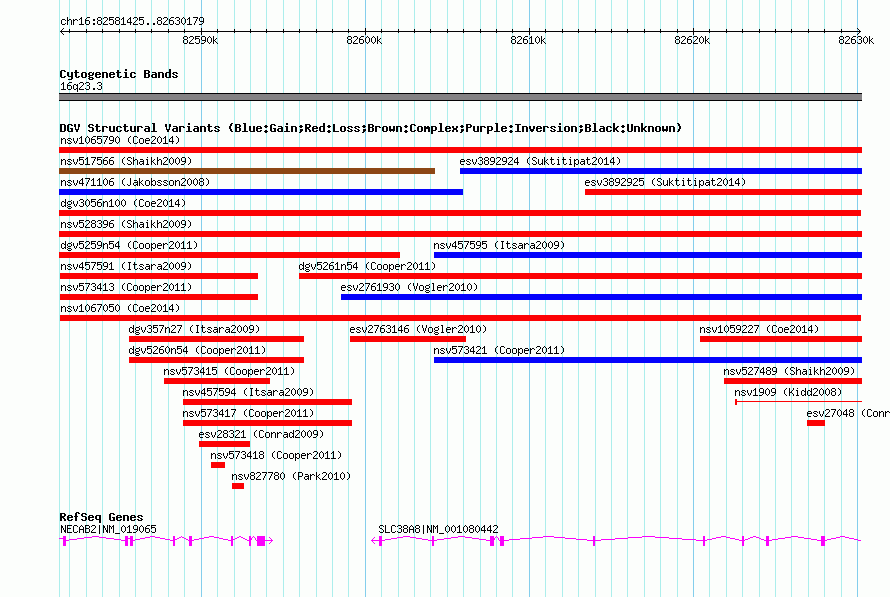This screenshot has height=597, width=890.
Task: Select the NECAB2 gene structure glyph
Action: [166, 541]
